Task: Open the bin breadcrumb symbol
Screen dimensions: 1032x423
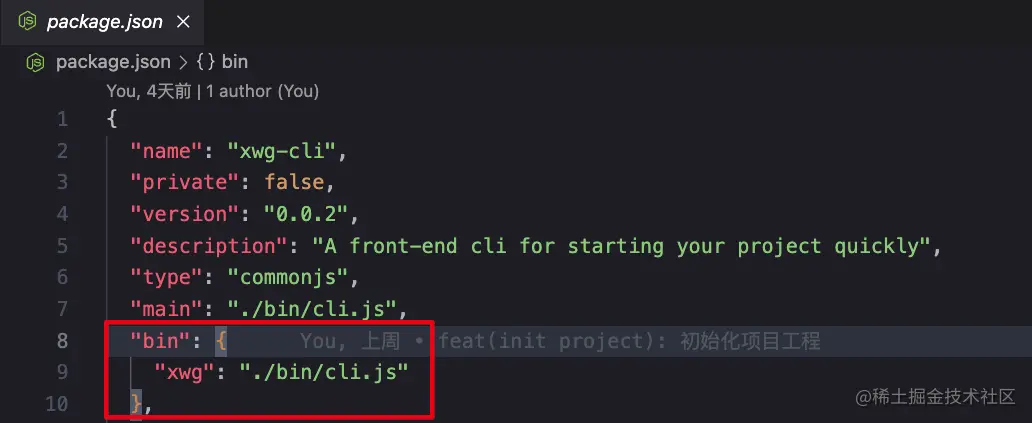Action: 234,62
